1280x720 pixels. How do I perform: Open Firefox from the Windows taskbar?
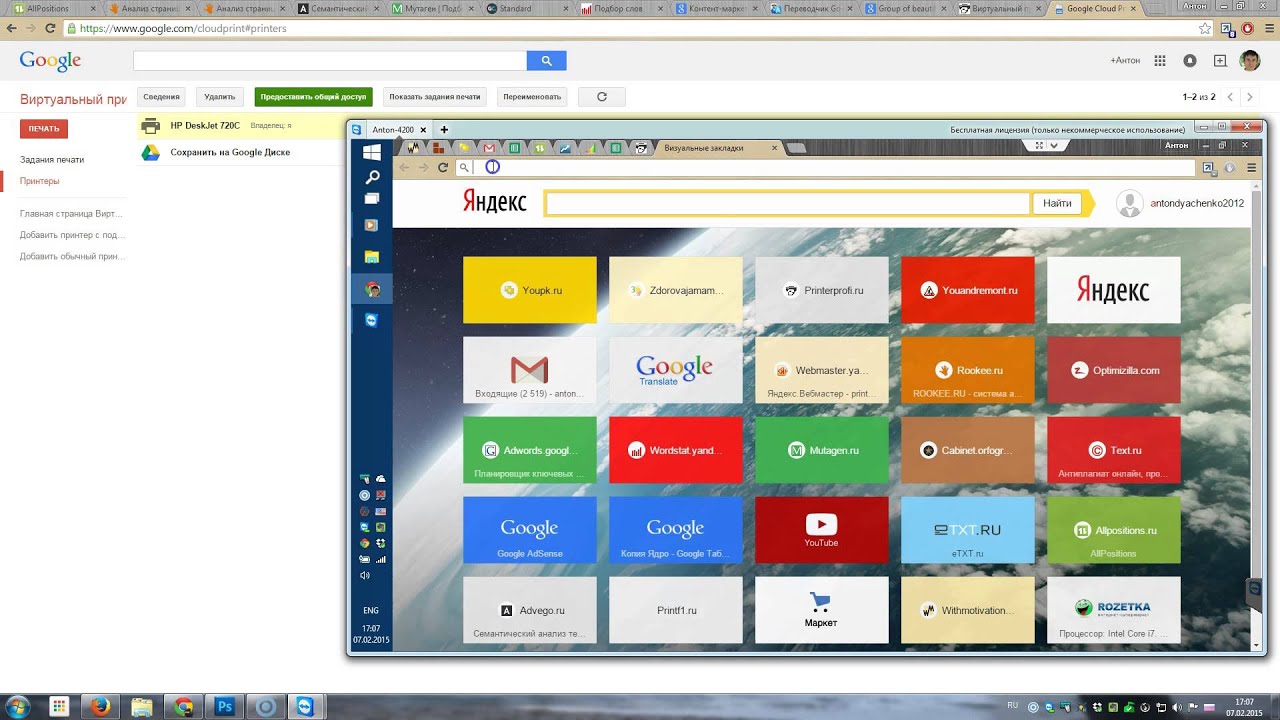tap(99, 707)
